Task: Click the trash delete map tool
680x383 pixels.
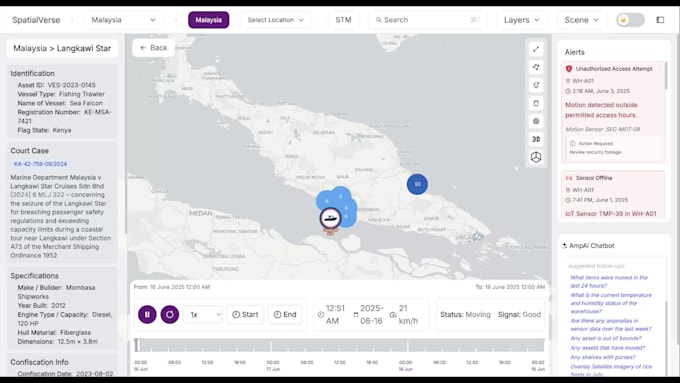Action: [x=536, y=103]
